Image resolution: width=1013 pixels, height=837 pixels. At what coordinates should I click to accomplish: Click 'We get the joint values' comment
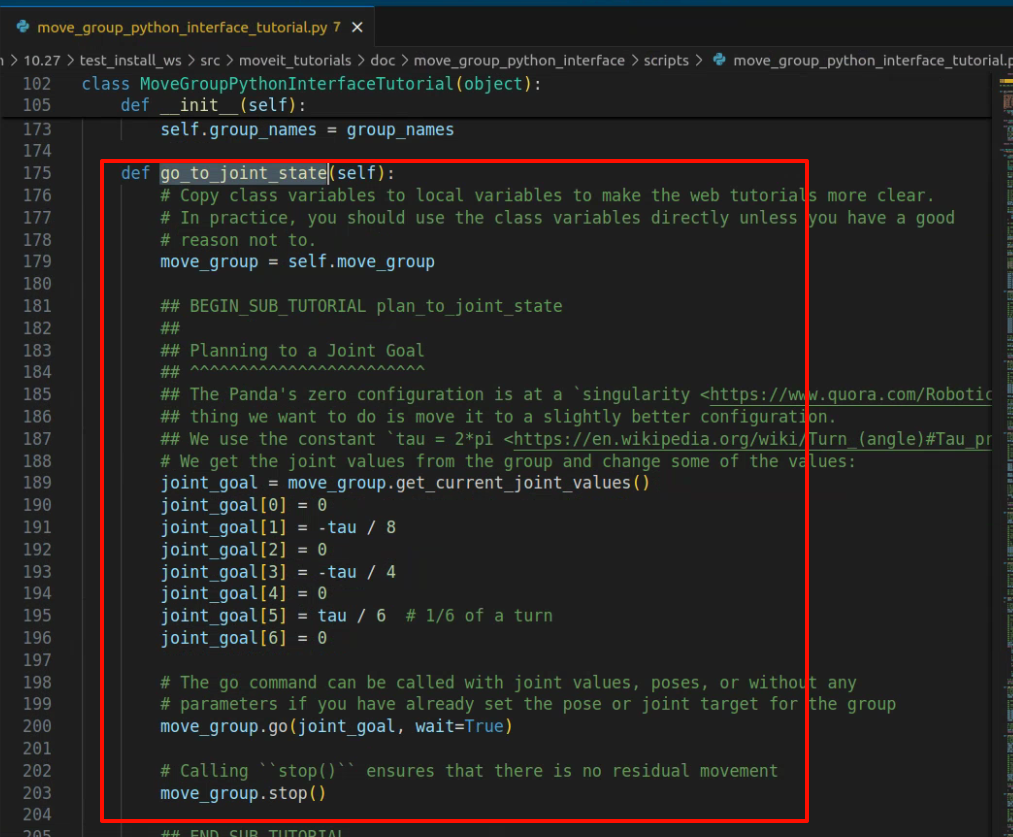point(508,461)
